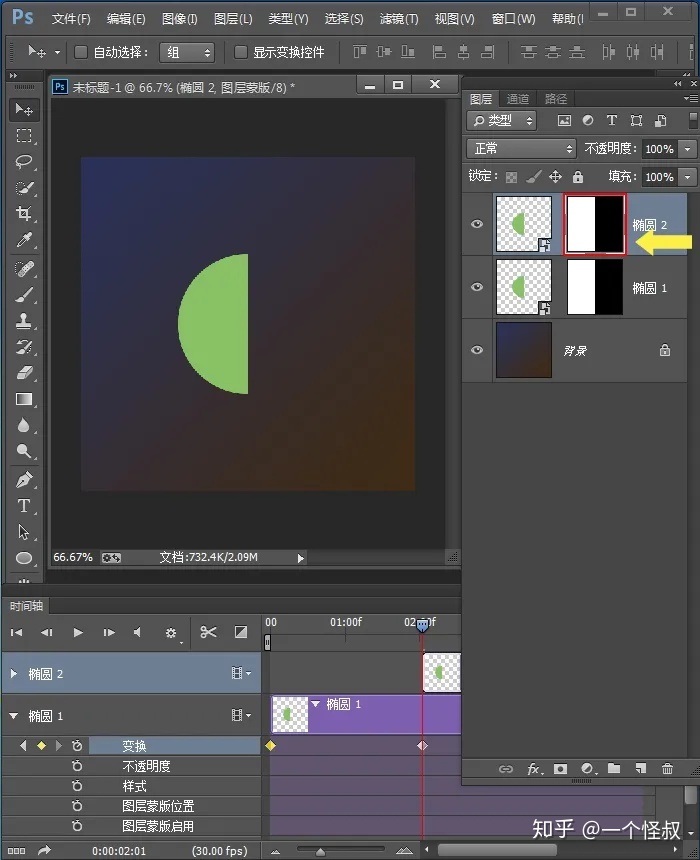Open the 正常 blend mode dropdown
This screenshot has height=860, width=700.
(521, 149)
